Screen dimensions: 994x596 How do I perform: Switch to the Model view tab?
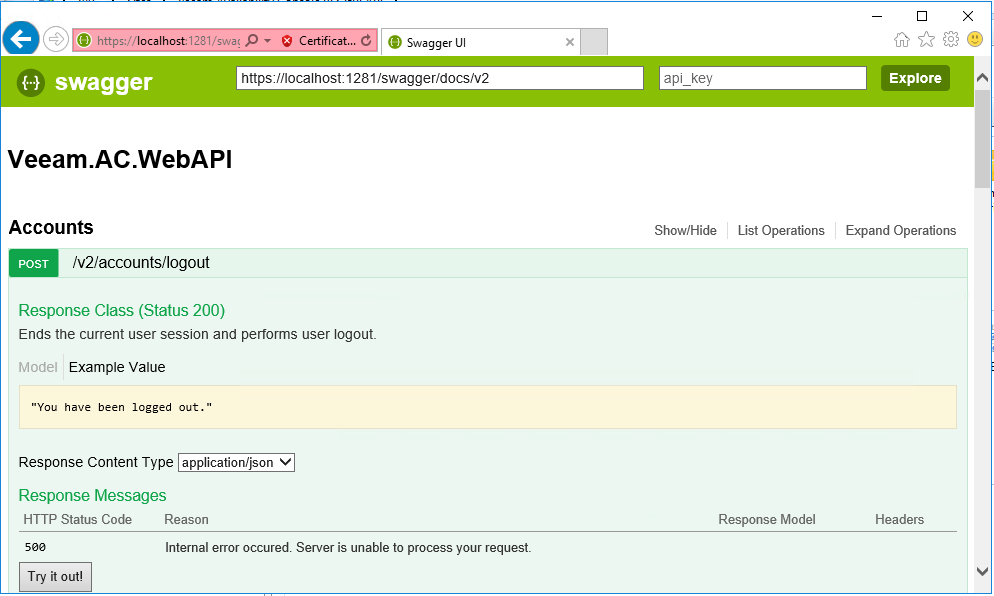(38, 367)
